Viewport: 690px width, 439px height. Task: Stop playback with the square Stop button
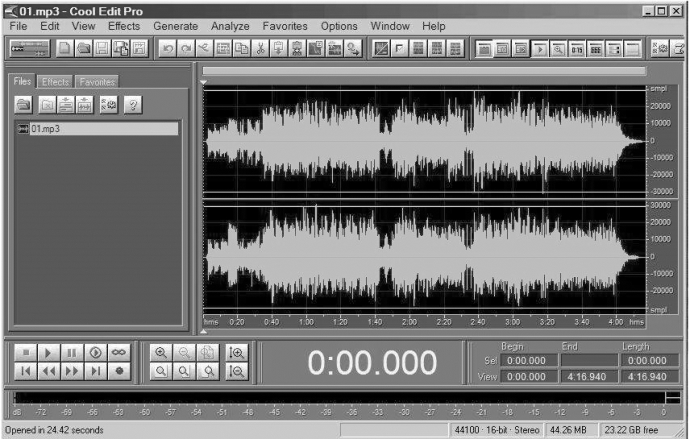(x=26, y=352)
